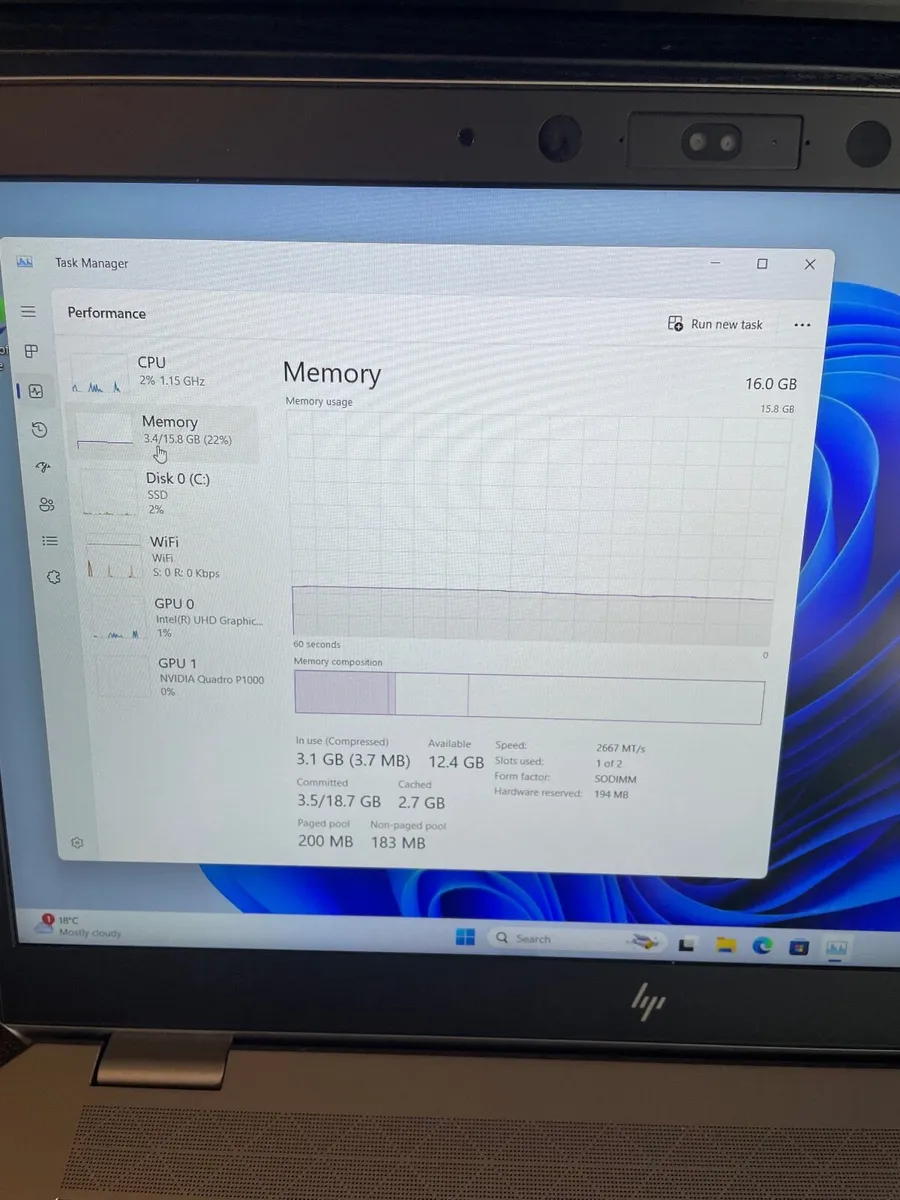This screenshot has height=1200, width=900.
Task: Open the hamburger navigation menu
Action: (x=28, y=311)
